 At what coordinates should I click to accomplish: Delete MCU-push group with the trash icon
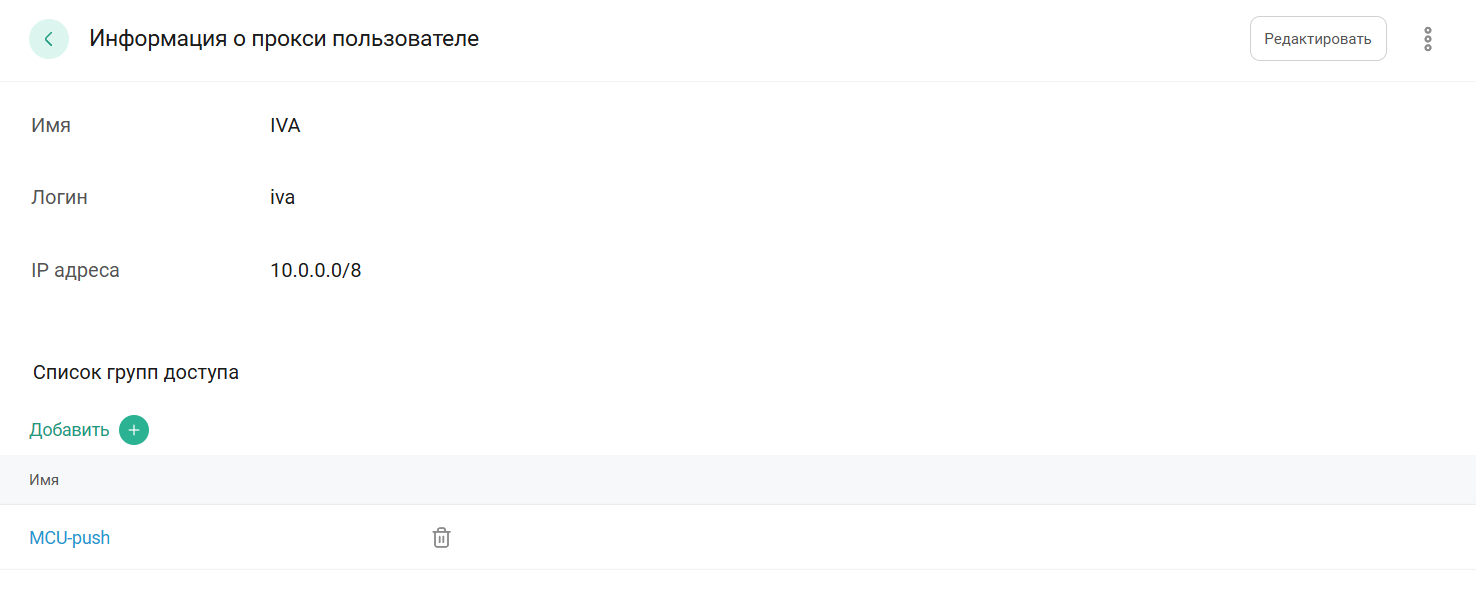441,538
